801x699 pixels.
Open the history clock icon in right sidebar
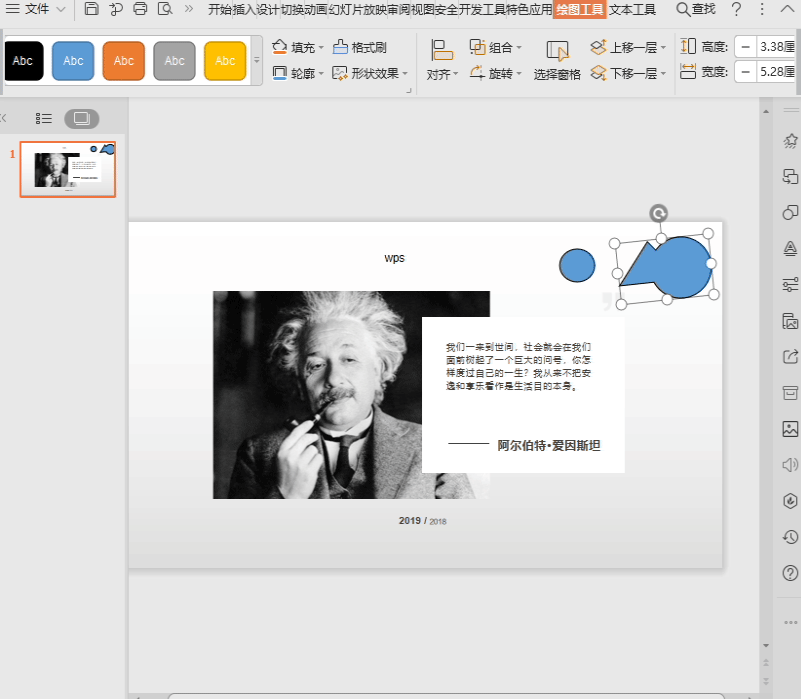[x=790, y=537]
